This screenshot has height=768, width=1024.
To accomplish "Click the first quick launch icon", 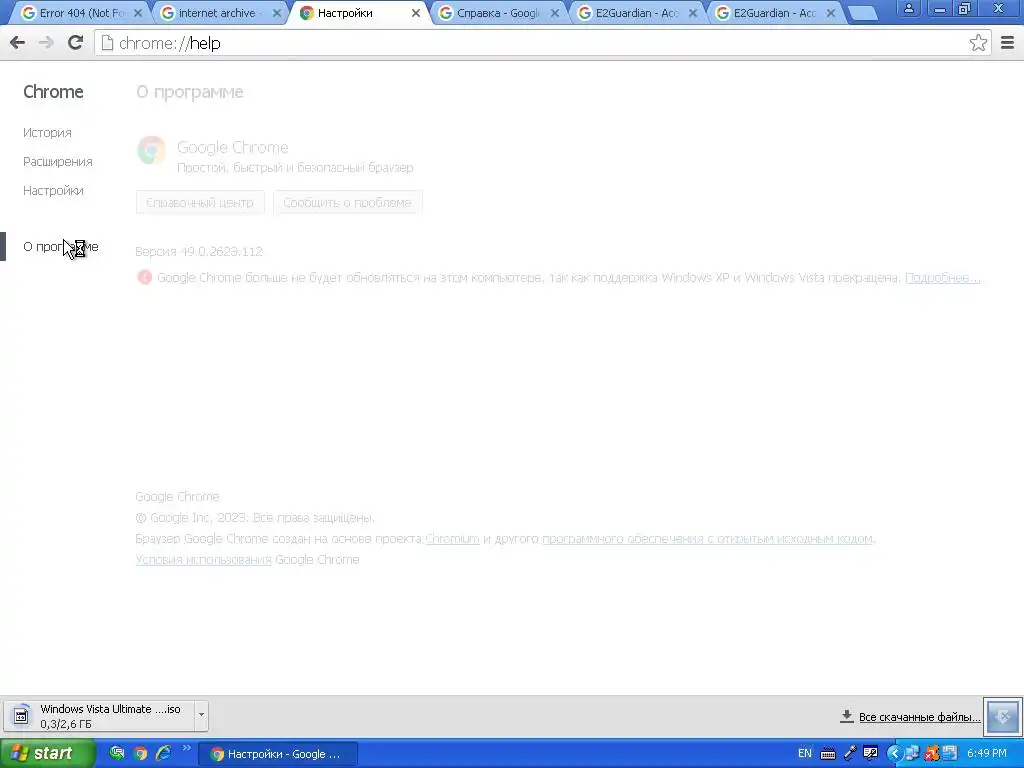I will 117,753.
